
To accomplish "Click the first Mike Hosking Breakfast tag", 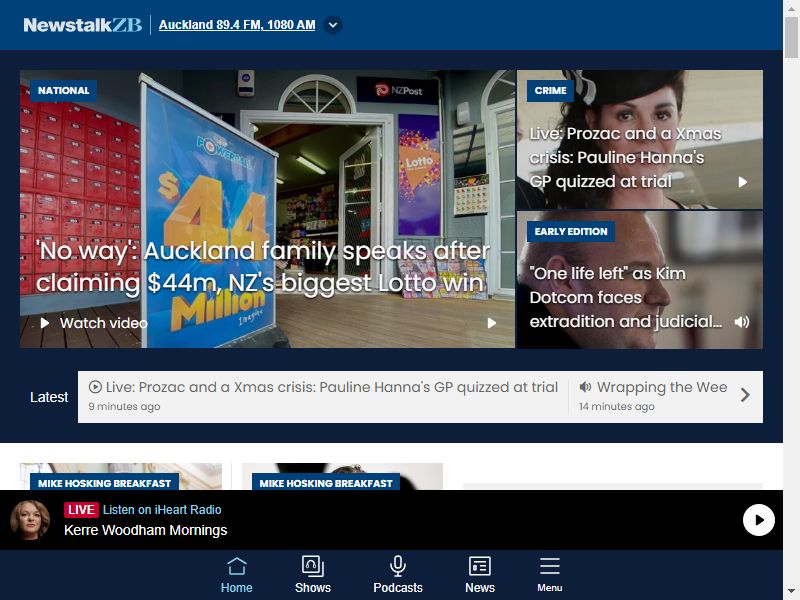I will click(104, 483).
